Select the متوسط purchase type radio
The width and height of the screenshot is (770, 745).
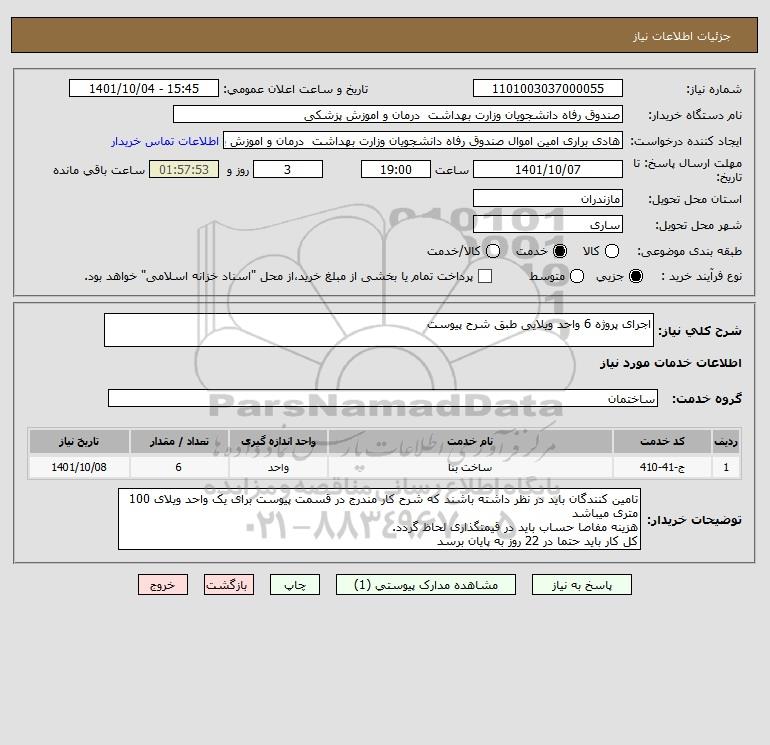coord(577,276)
